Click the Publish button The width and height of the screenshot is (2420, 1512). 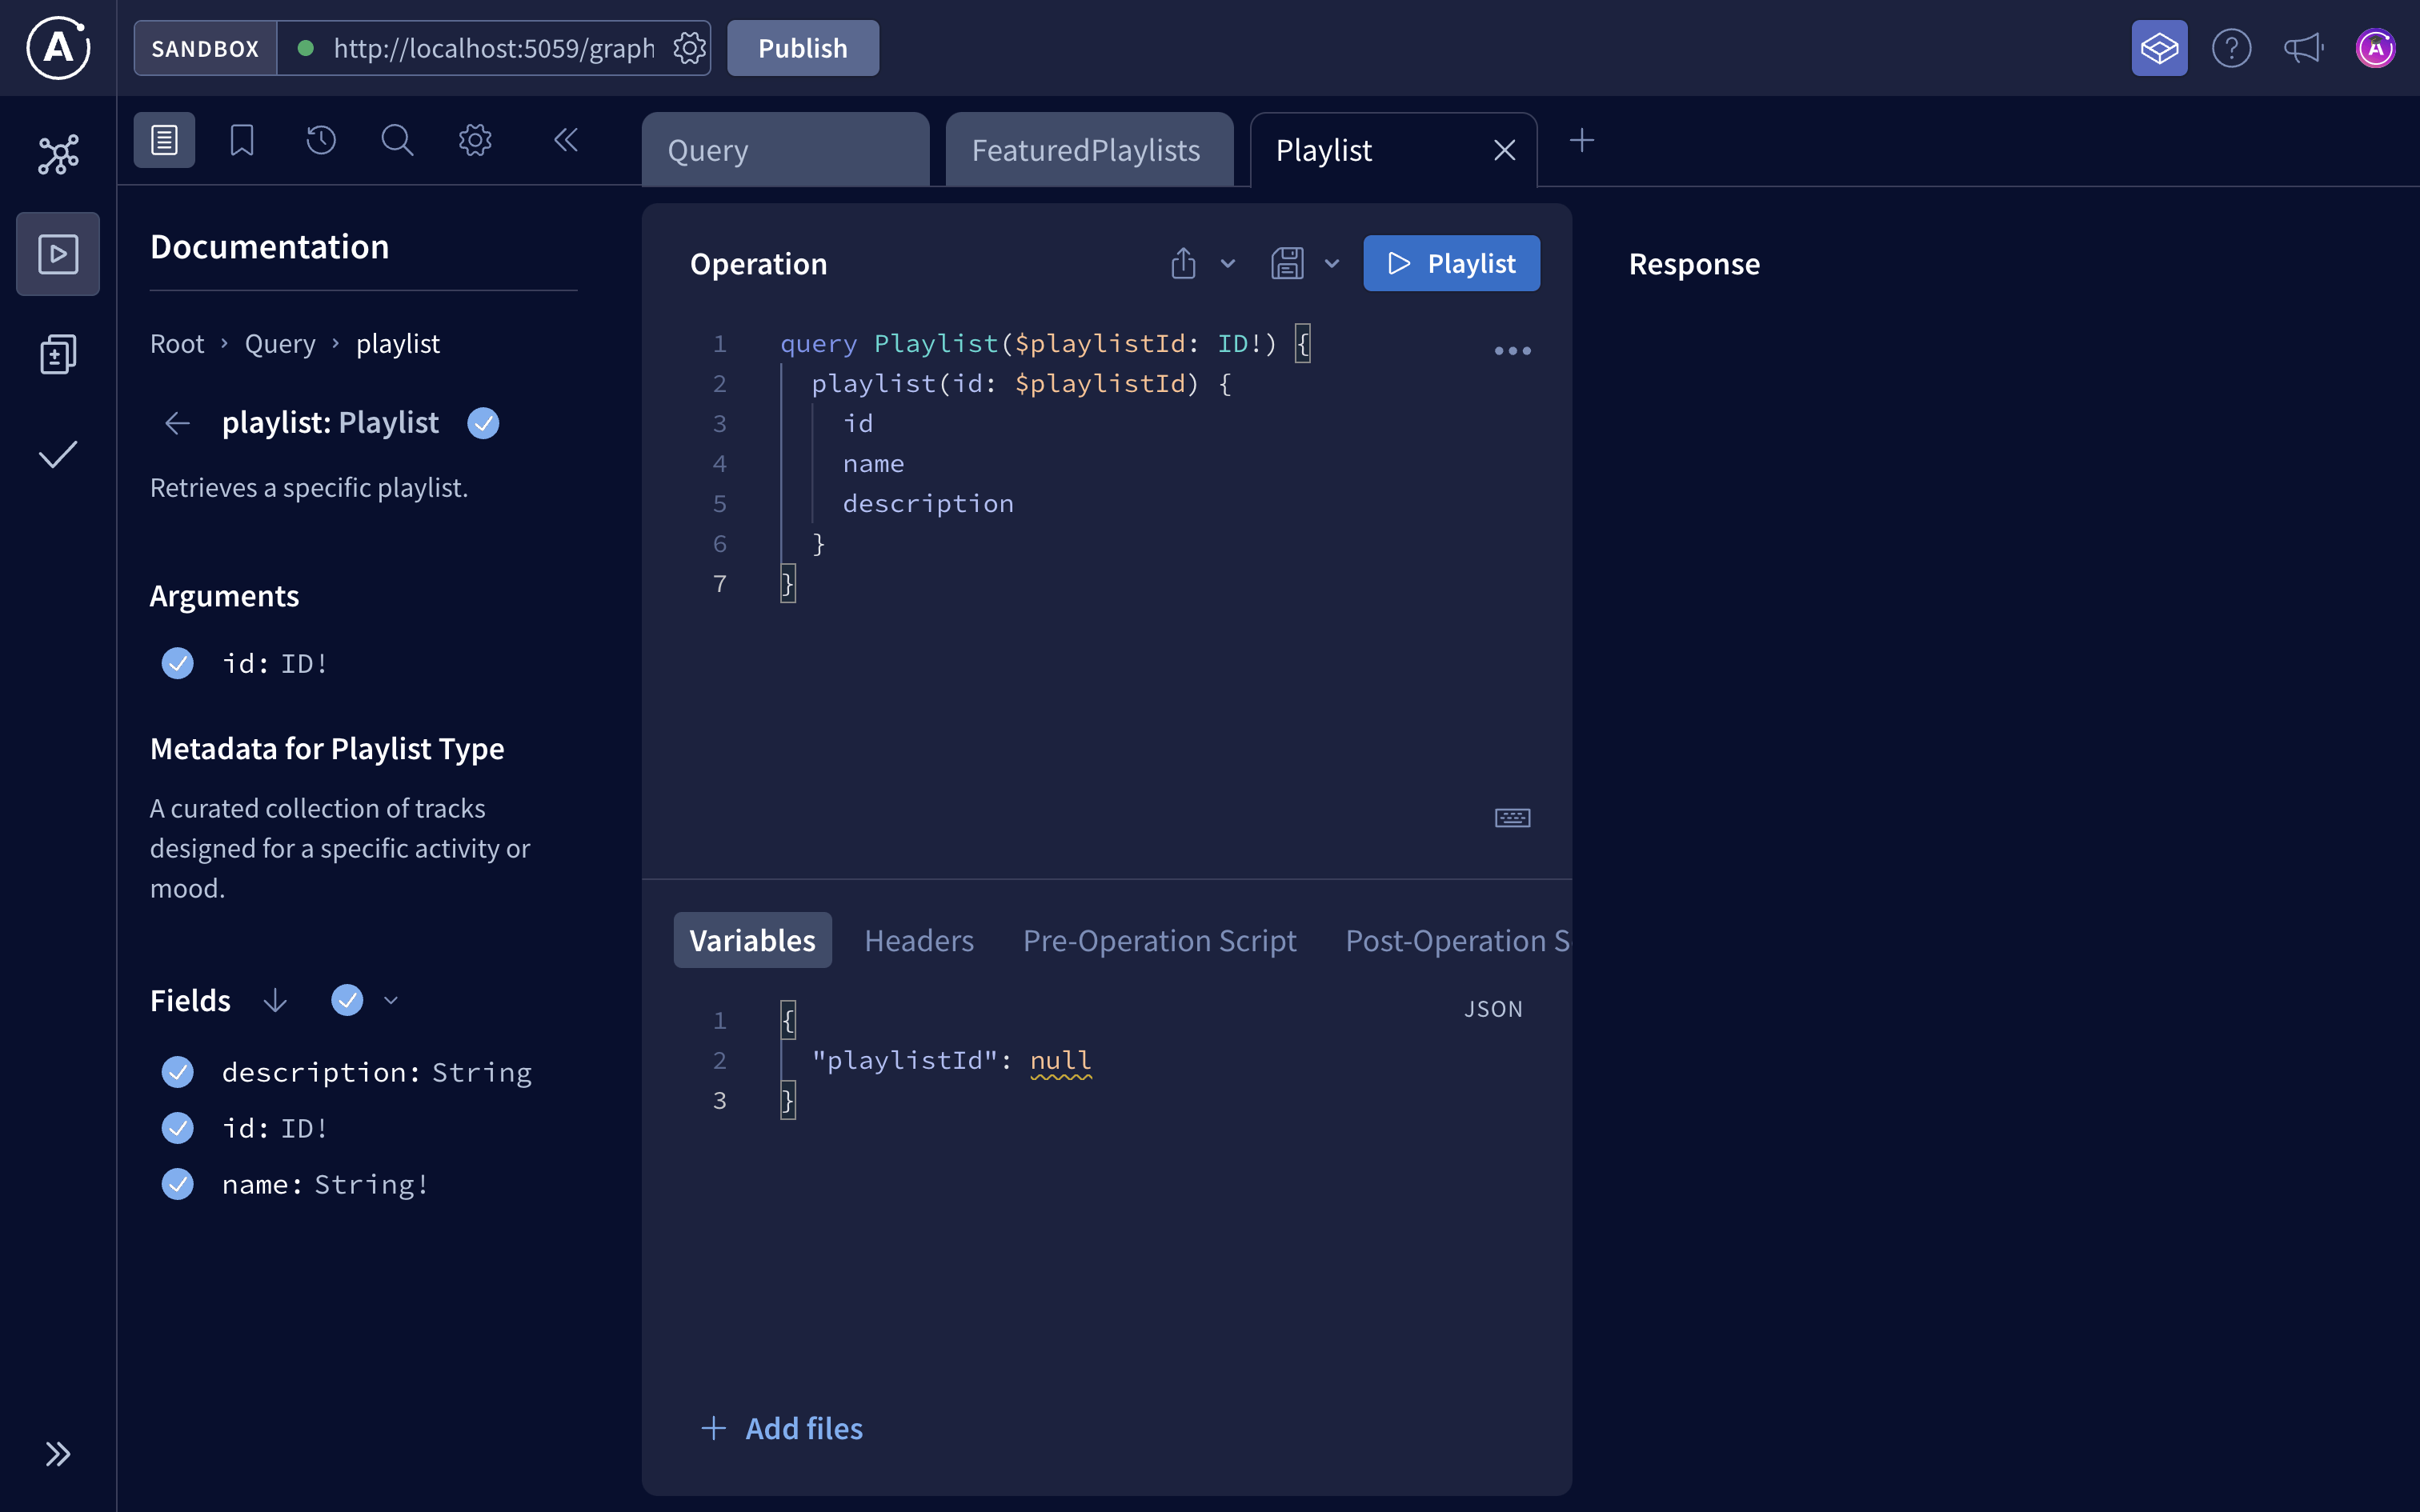point(802,47)
